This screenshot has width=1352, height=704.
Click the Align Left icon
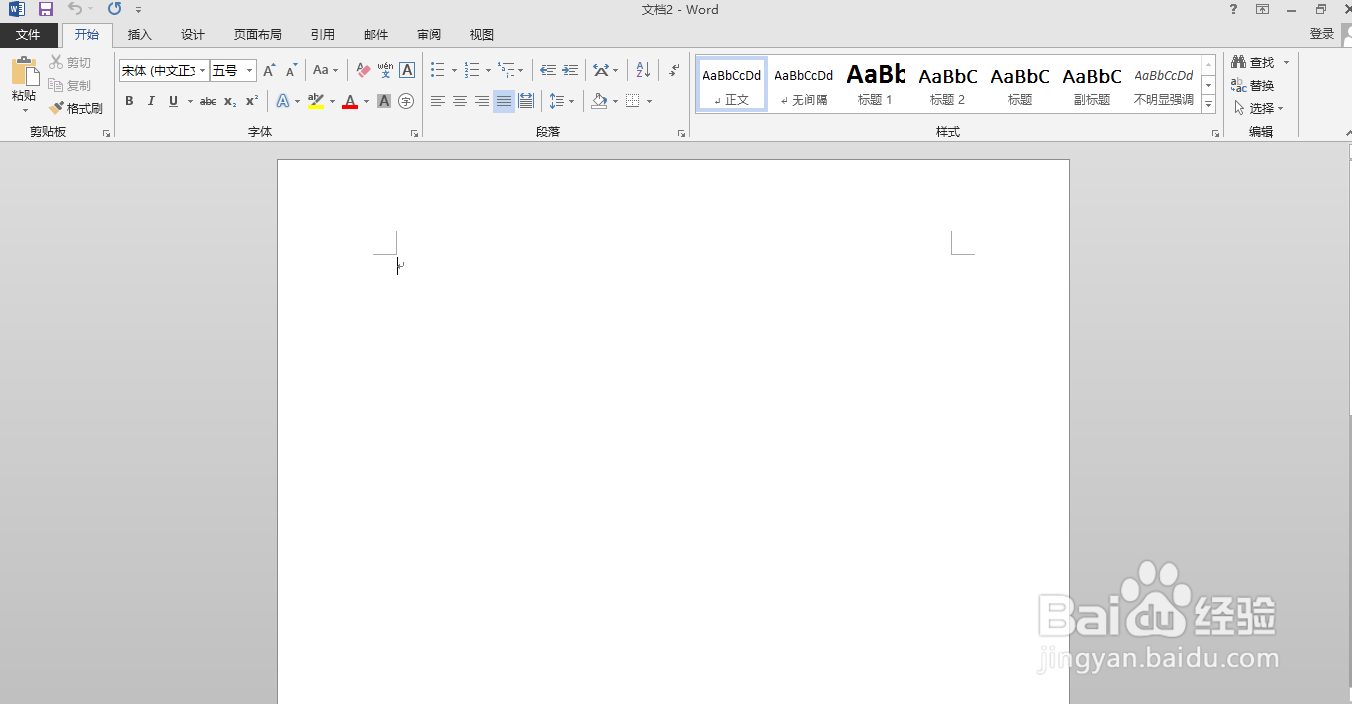coord(438,101)
